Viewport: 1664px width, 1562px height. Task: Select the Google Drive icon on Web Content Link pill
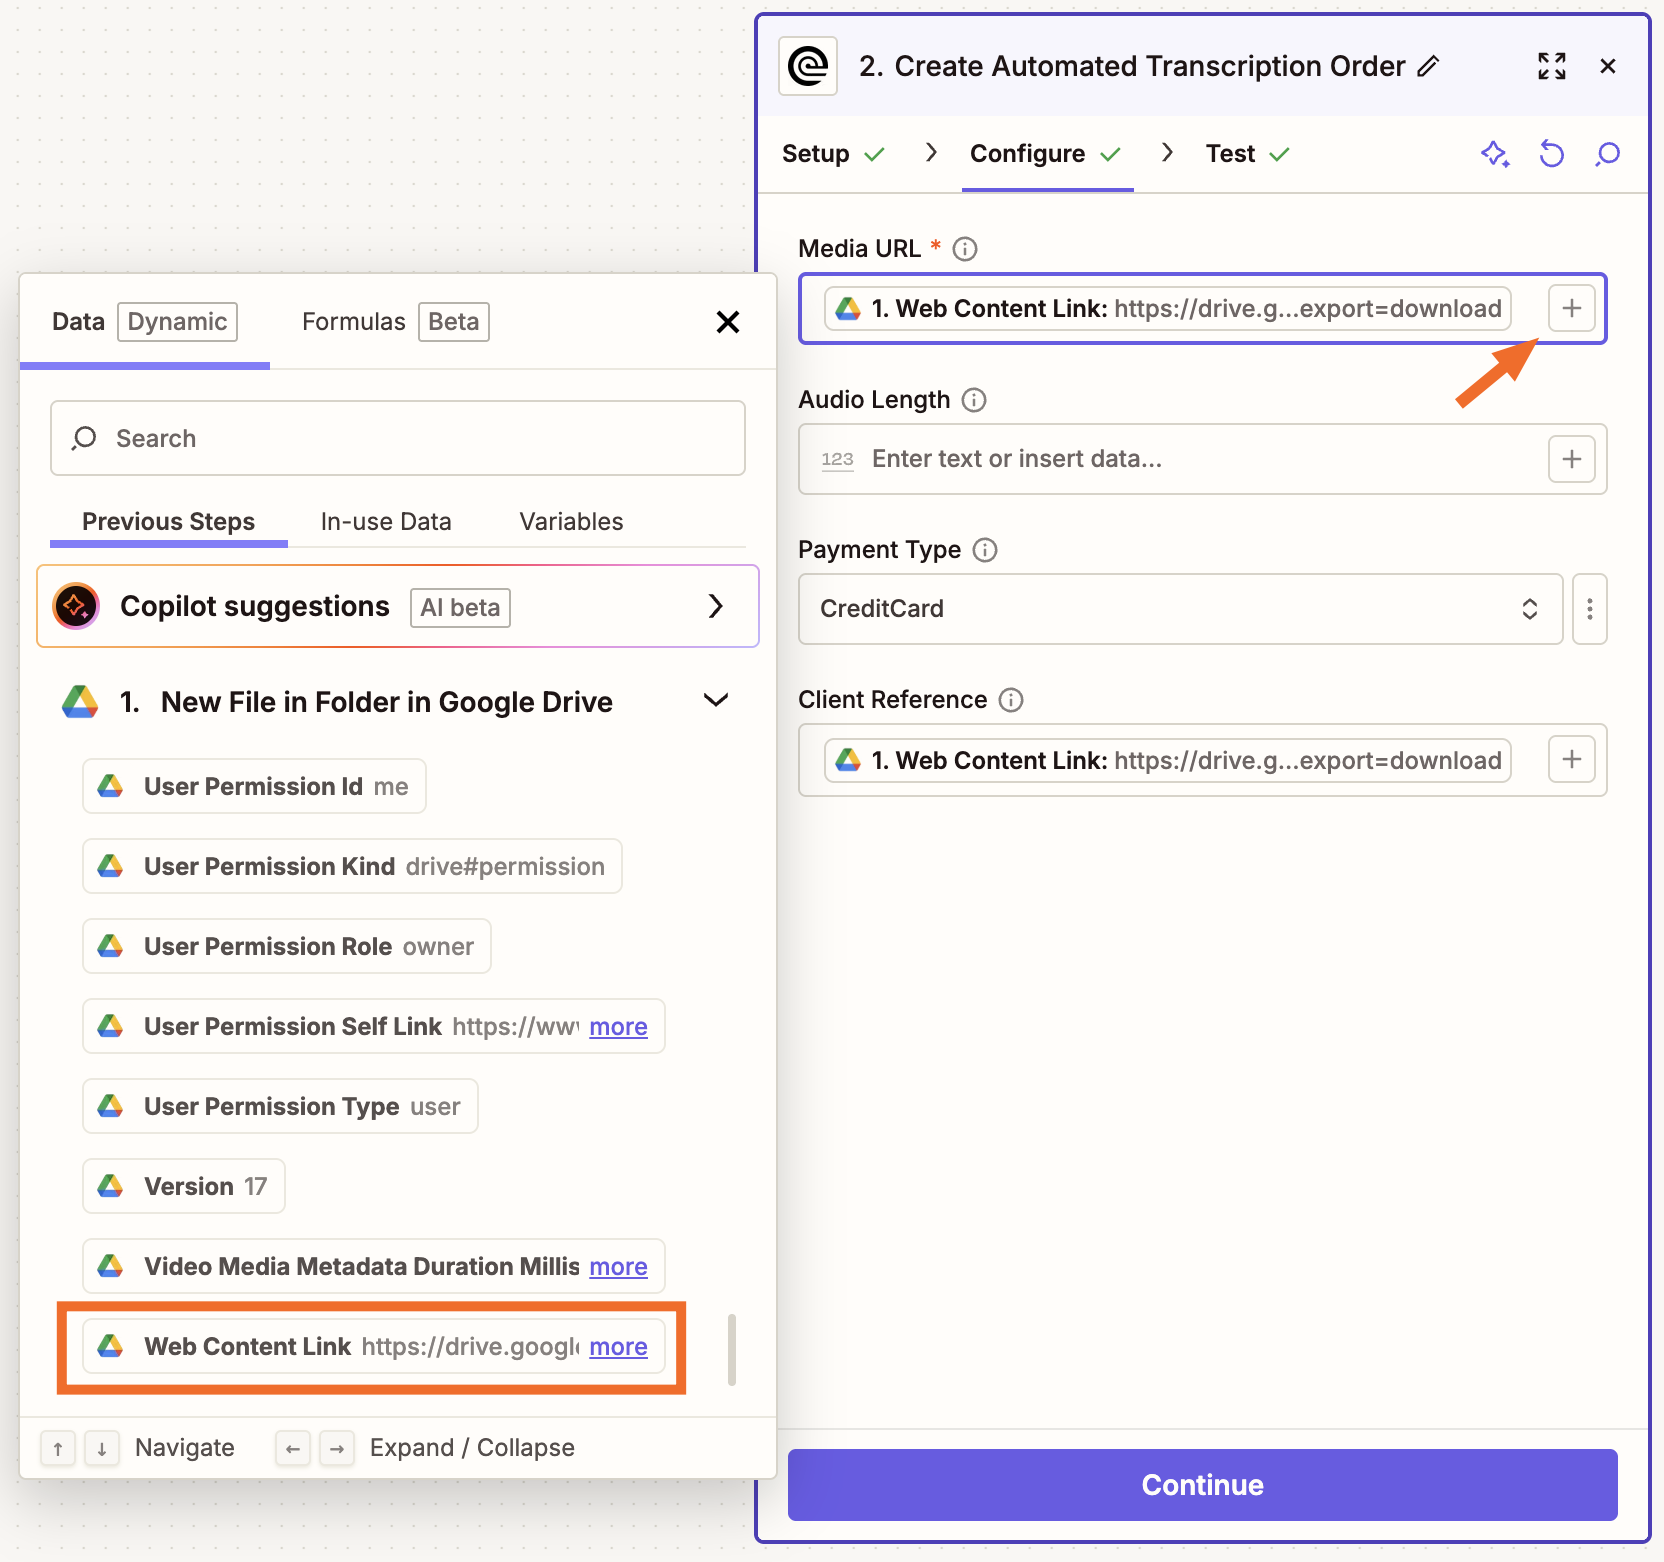tap(848, 309)
